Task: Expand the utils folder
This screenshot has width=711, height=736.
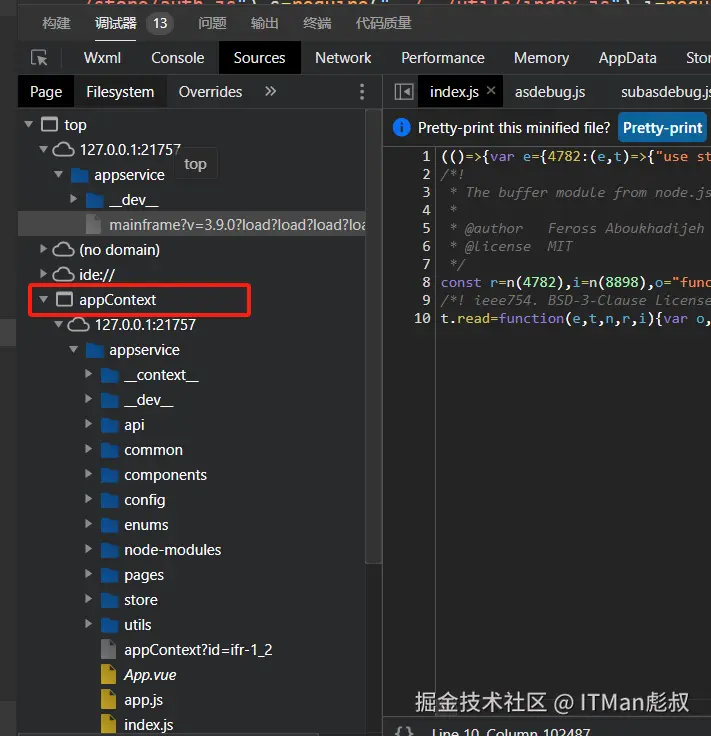Action: point(88,623)
